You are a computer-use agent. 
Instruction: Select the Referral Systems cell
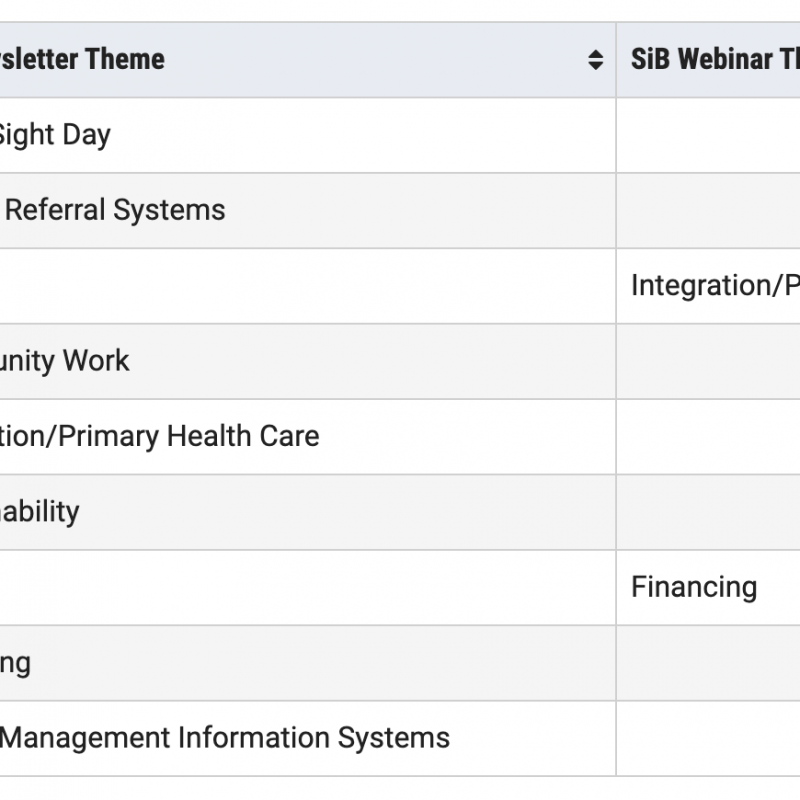point(308,211)
